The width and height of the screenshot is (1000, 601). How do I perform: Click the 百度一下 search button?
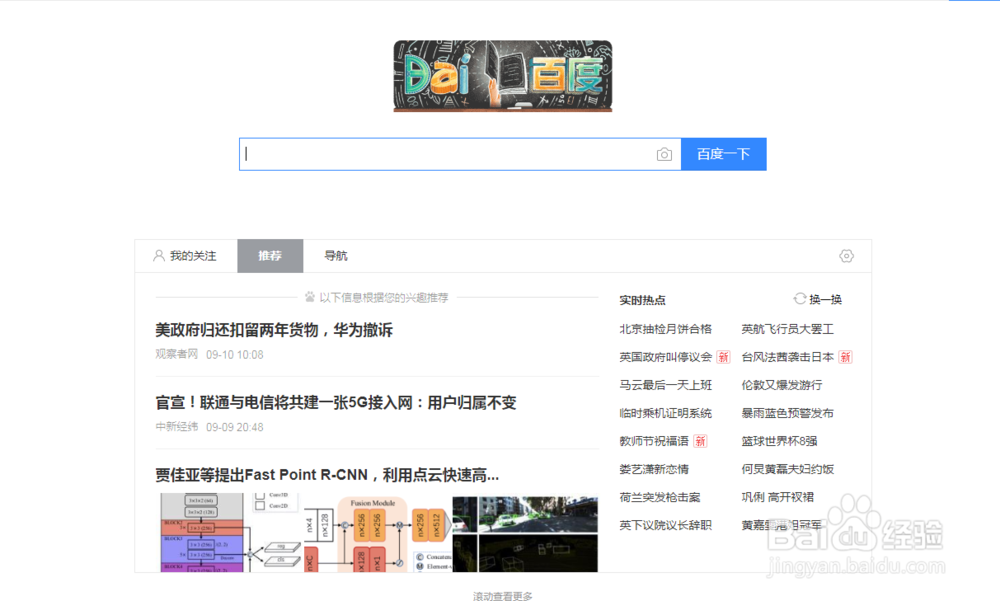pyautogui.click(x=723, y=154)
